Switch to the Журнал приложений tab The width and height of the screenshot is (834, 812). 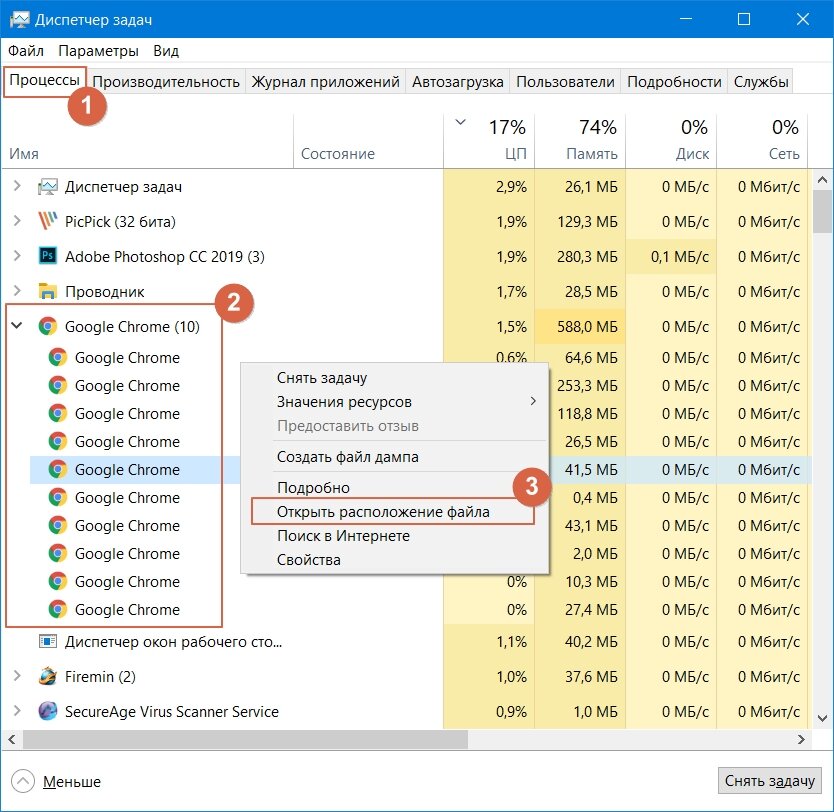326,82
